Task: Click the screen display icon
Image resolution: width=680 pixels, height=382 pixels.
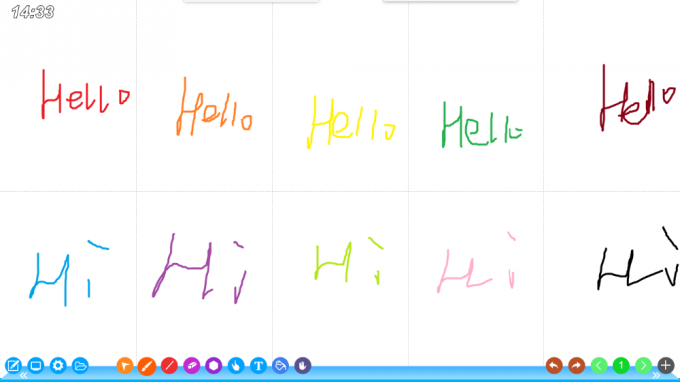Action: pyautogui.click(x=36, y=366)
